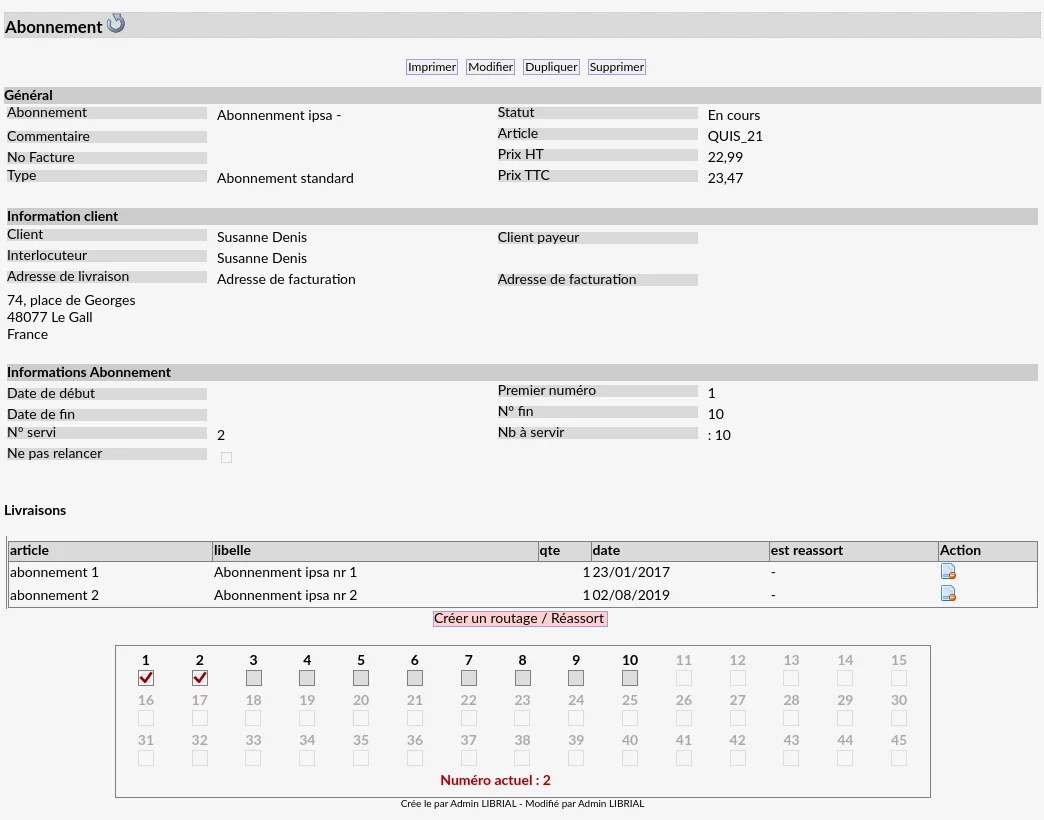Duplicate subscription with Dupliquer button
Screen dimensions: 1044x820
[x=551, y=67]
